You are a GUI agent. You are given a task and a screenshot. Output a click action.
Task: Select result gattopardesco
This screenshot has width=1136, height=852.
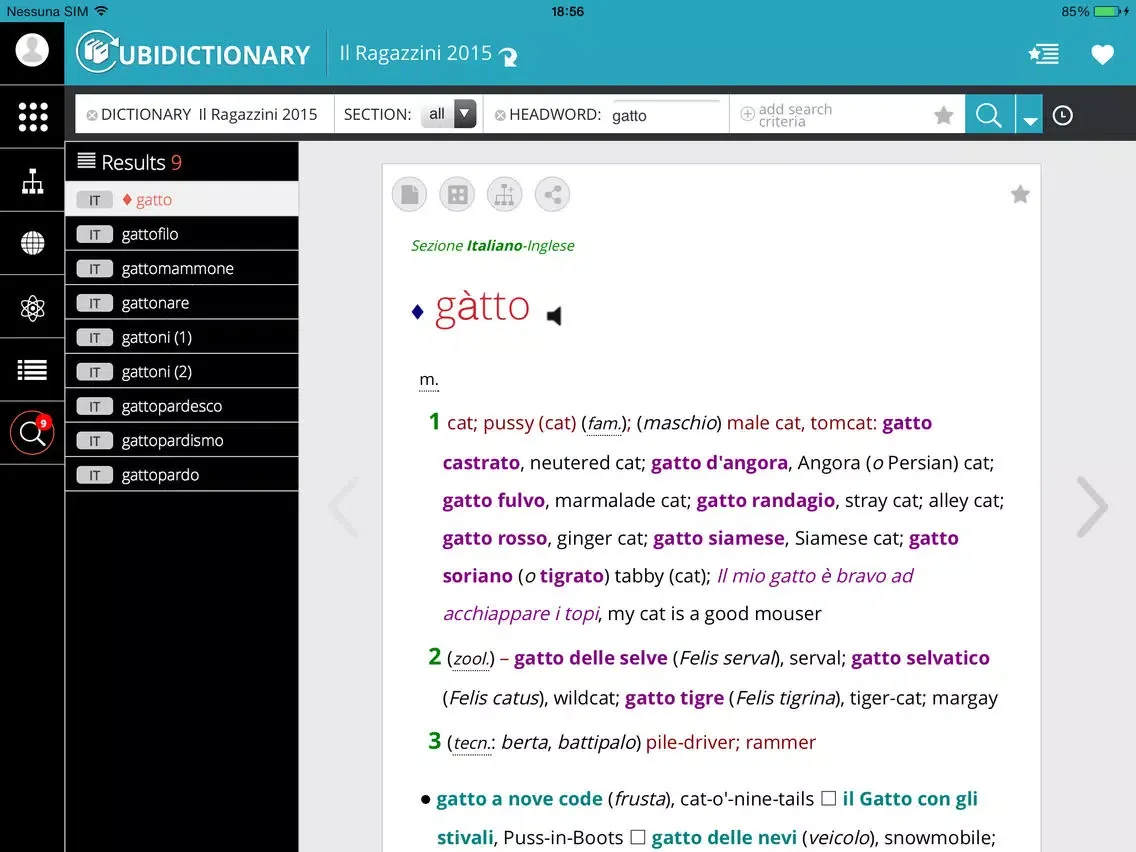[x=182, y=406]
